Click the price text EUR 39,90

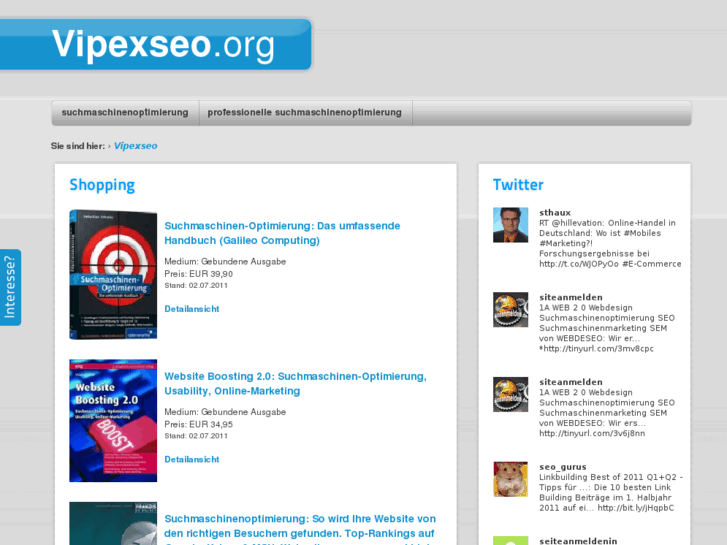coord(211,274)
